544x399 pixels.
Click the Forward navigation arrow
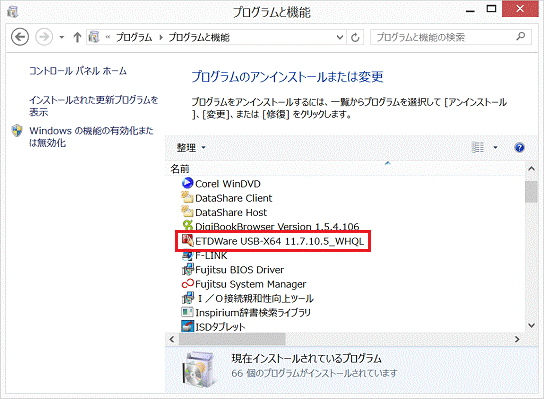44,37
